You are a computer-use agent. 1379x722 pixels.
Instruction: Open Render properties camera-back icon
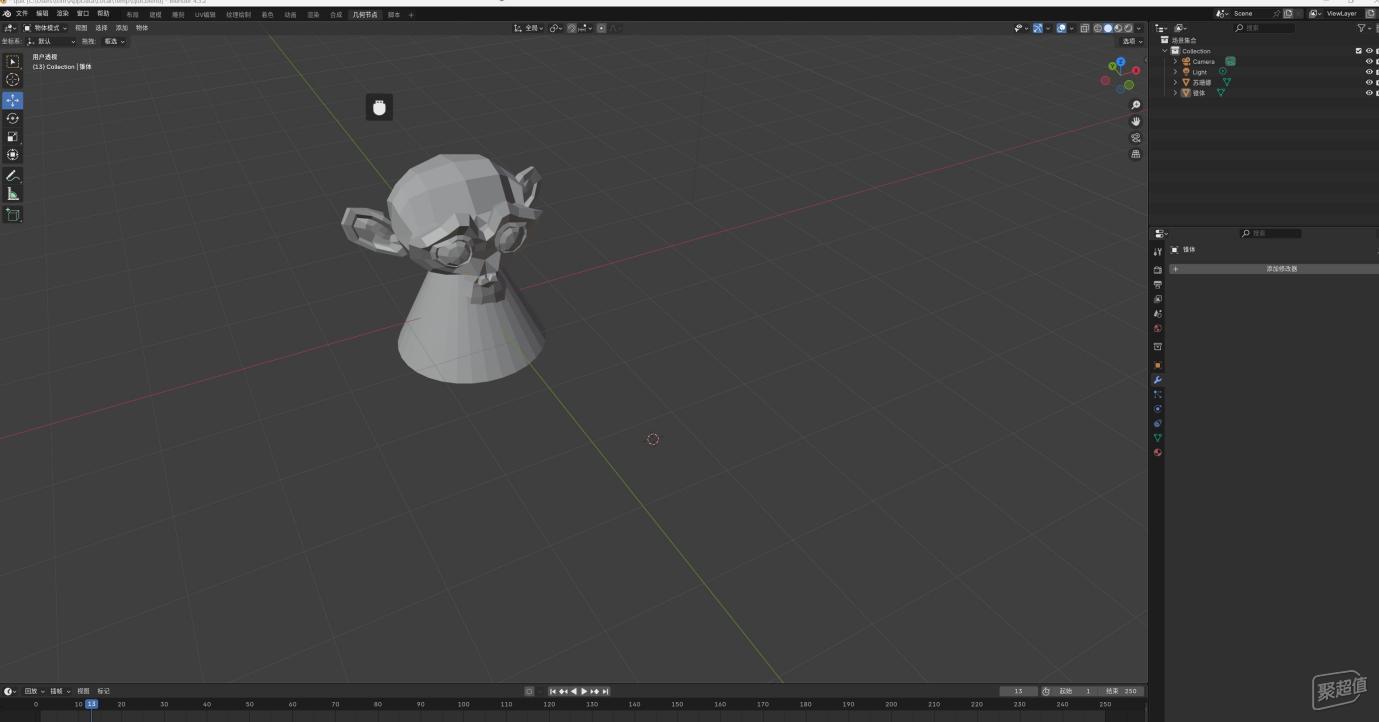1158,270
